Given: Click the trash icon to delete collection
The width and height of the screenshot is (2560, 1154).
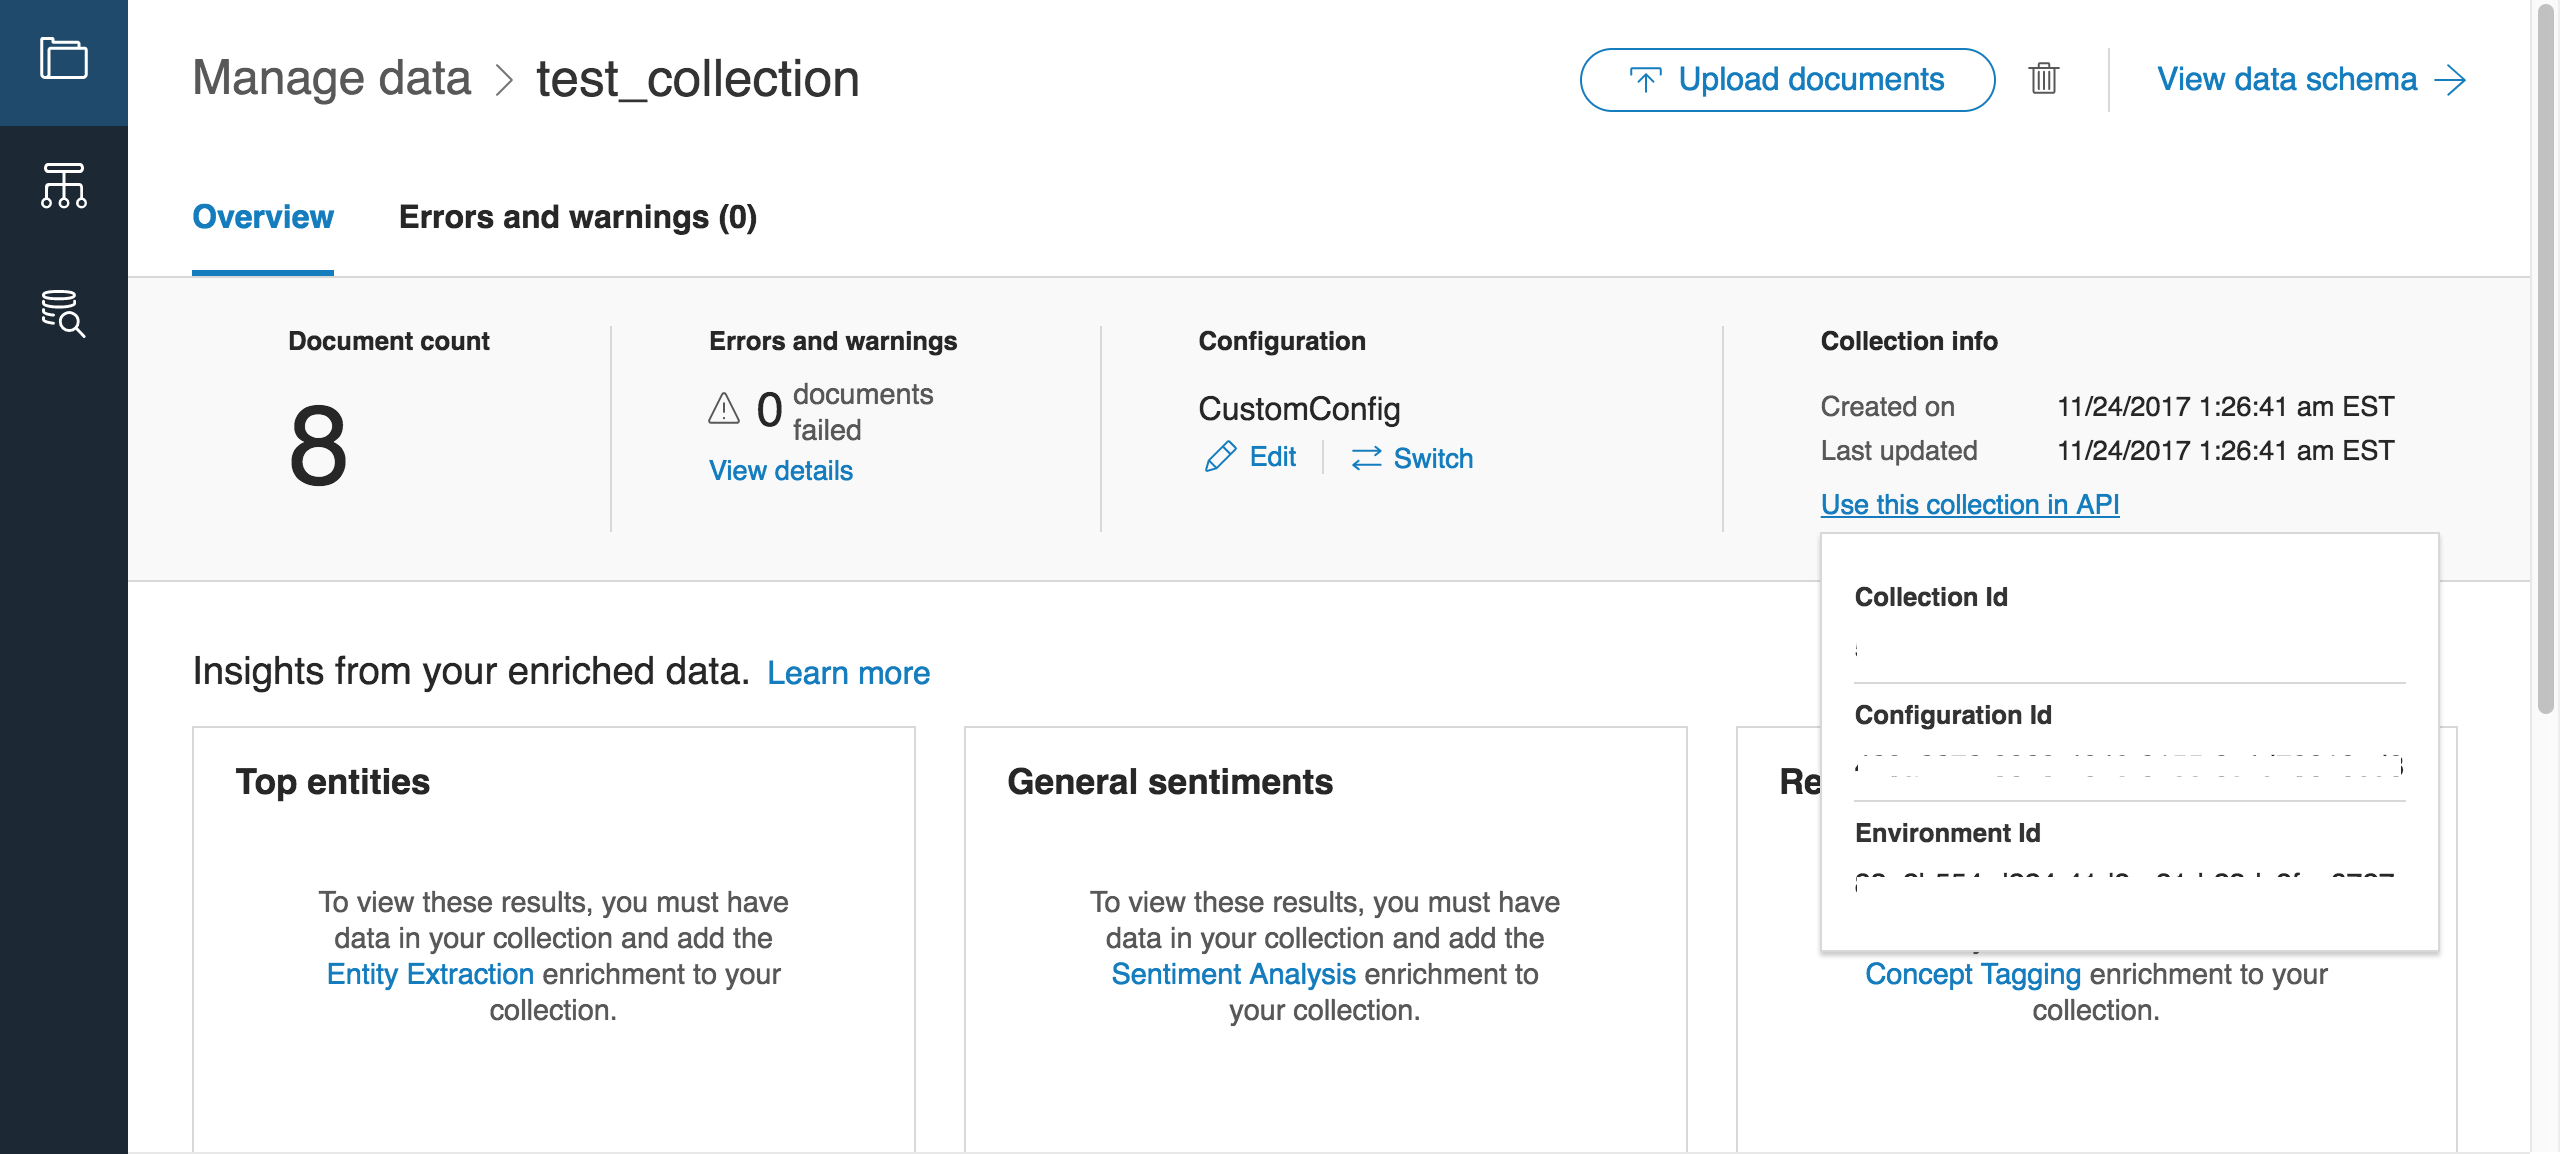Looking at the screenshot, I should [2043, 78].
